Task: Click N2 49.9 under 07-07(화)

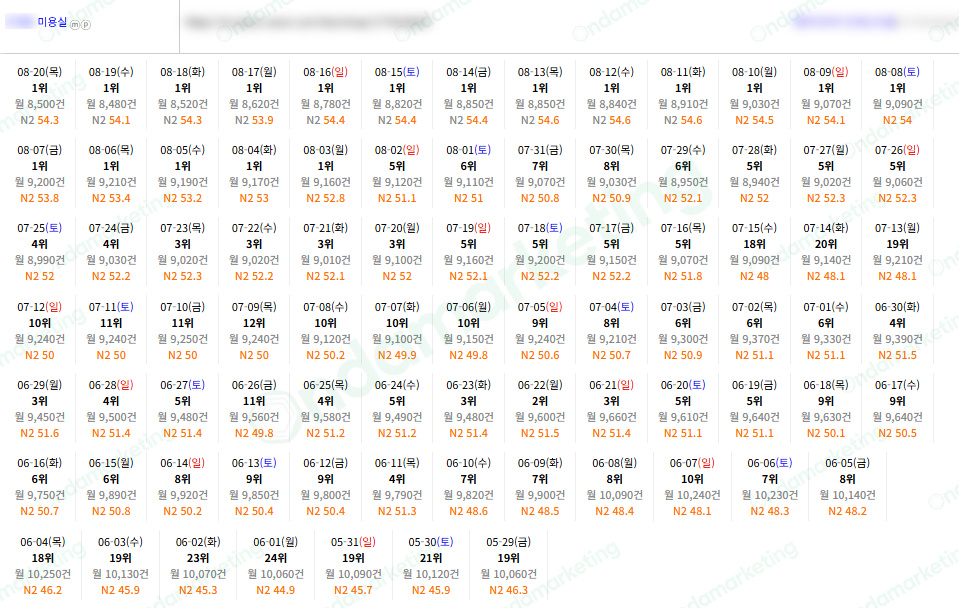Action: pos(398,355)
